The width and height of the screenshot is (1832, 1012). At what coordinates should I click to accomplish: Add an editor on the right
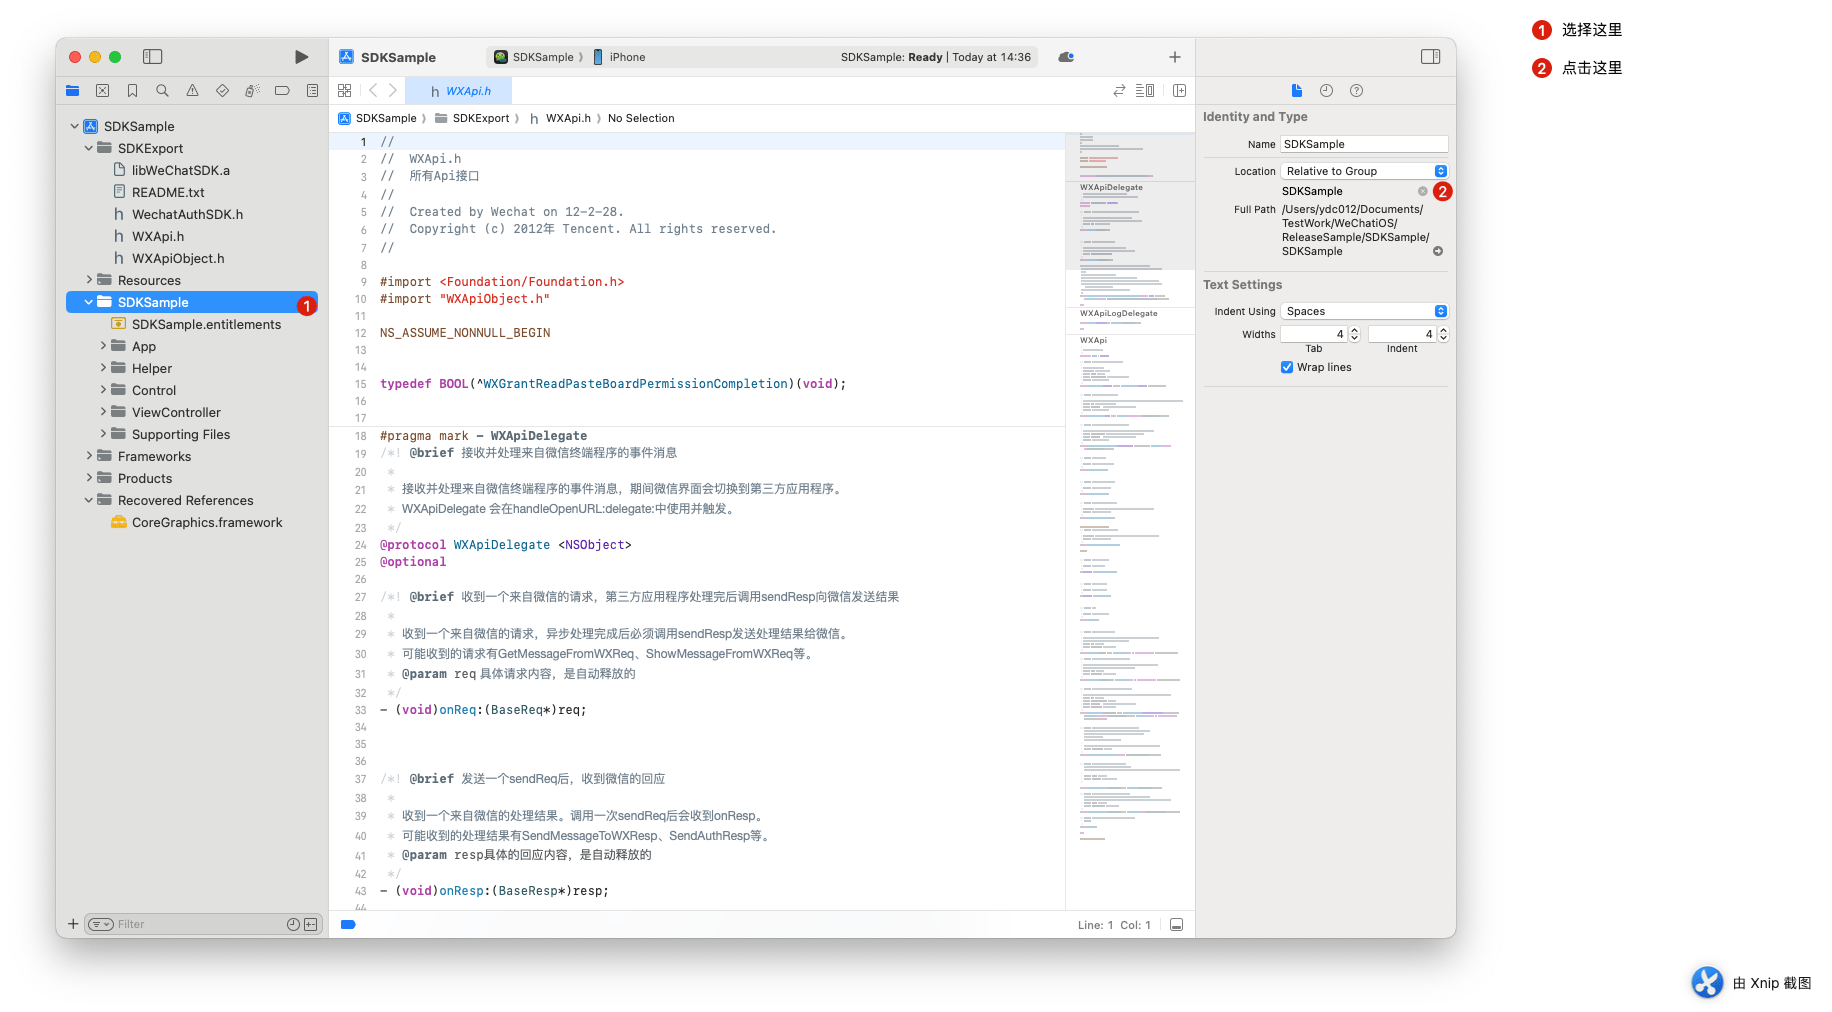pos(1179,91)
